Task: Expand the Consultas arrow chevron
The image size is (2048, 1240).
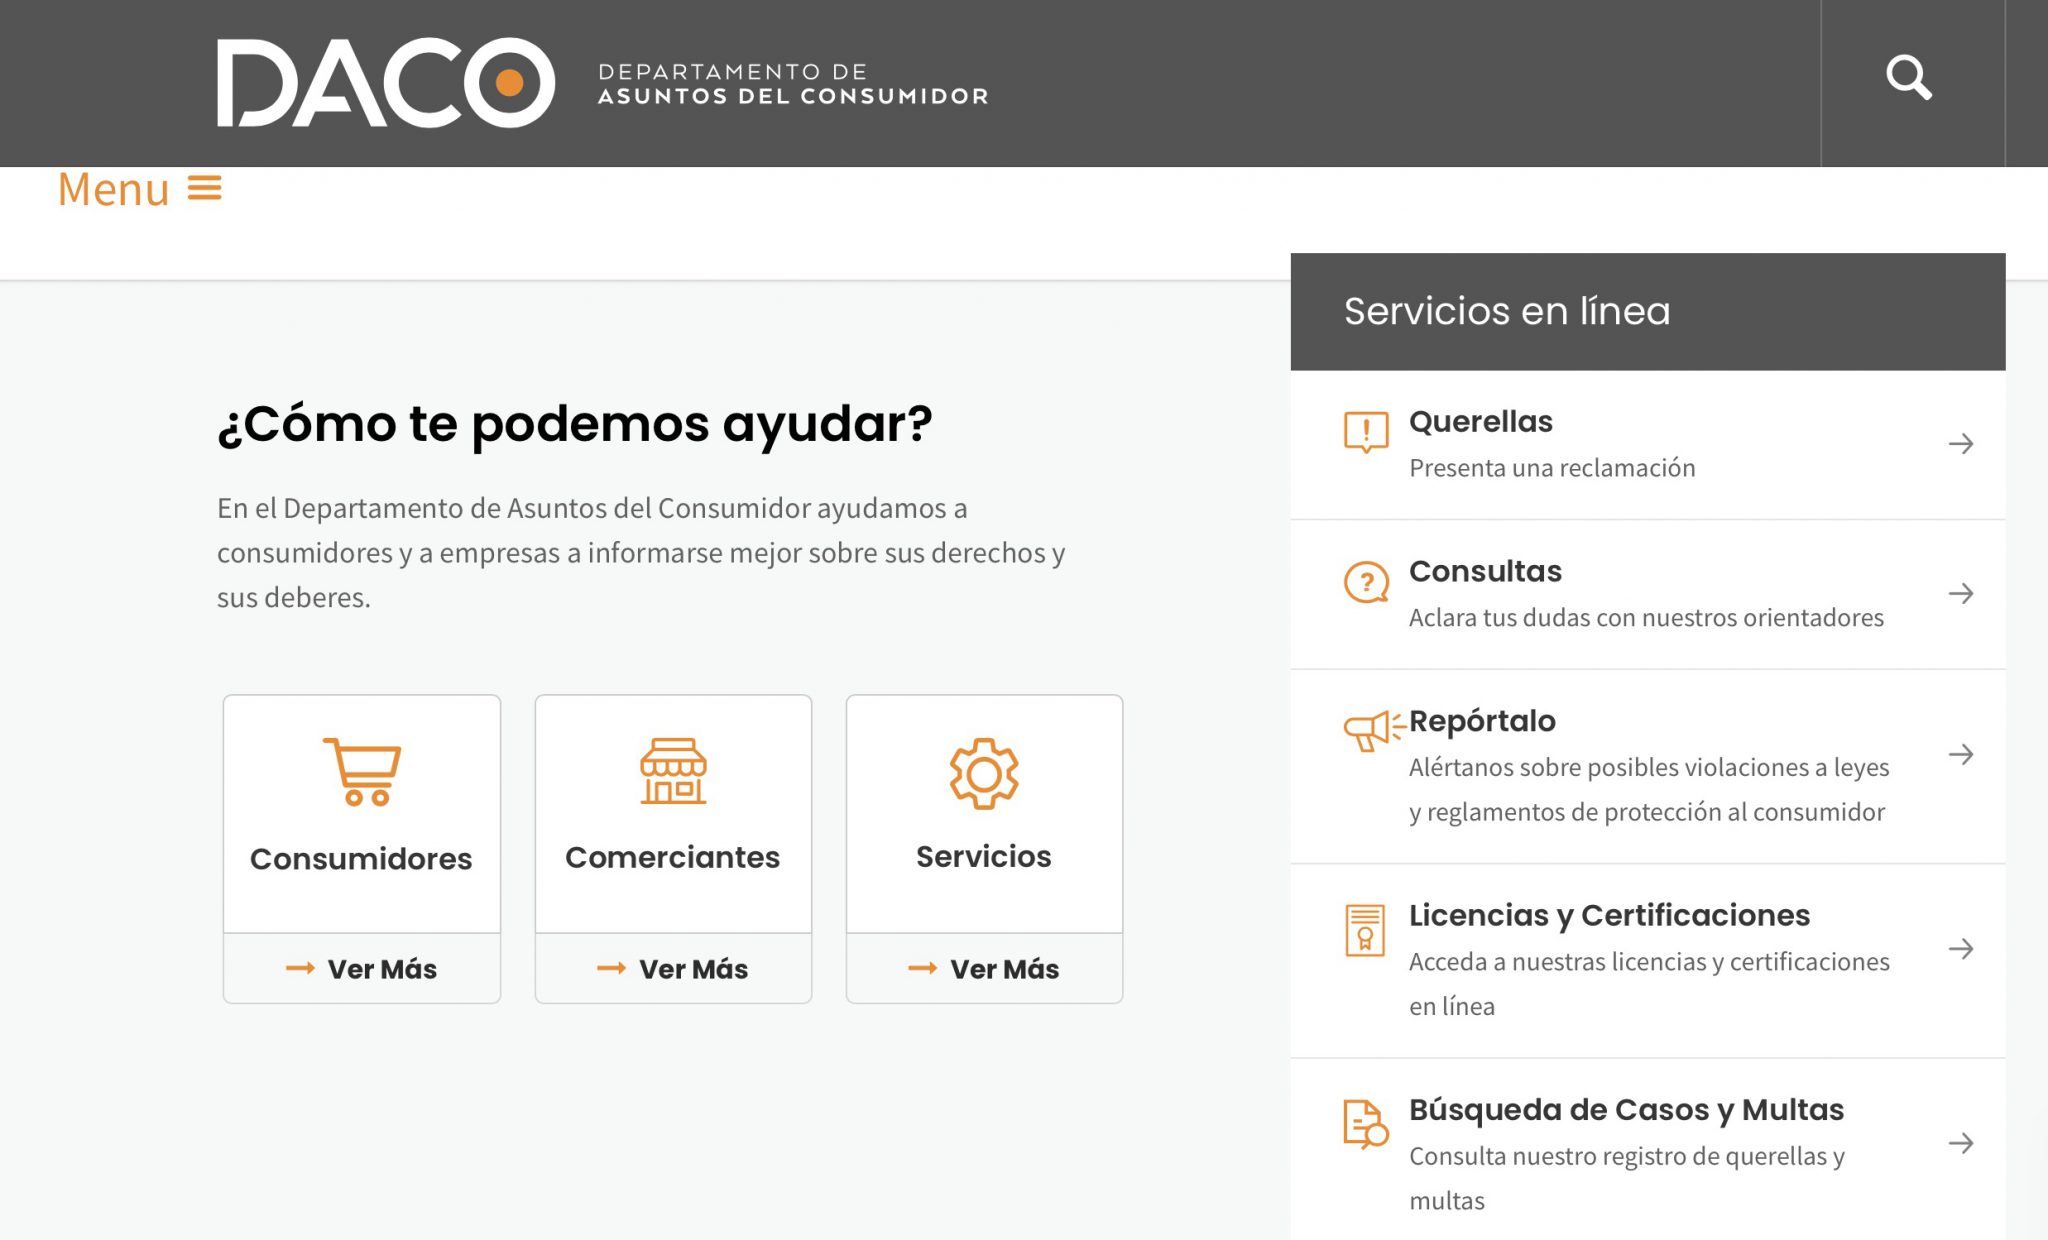Action: (1961, 593)
